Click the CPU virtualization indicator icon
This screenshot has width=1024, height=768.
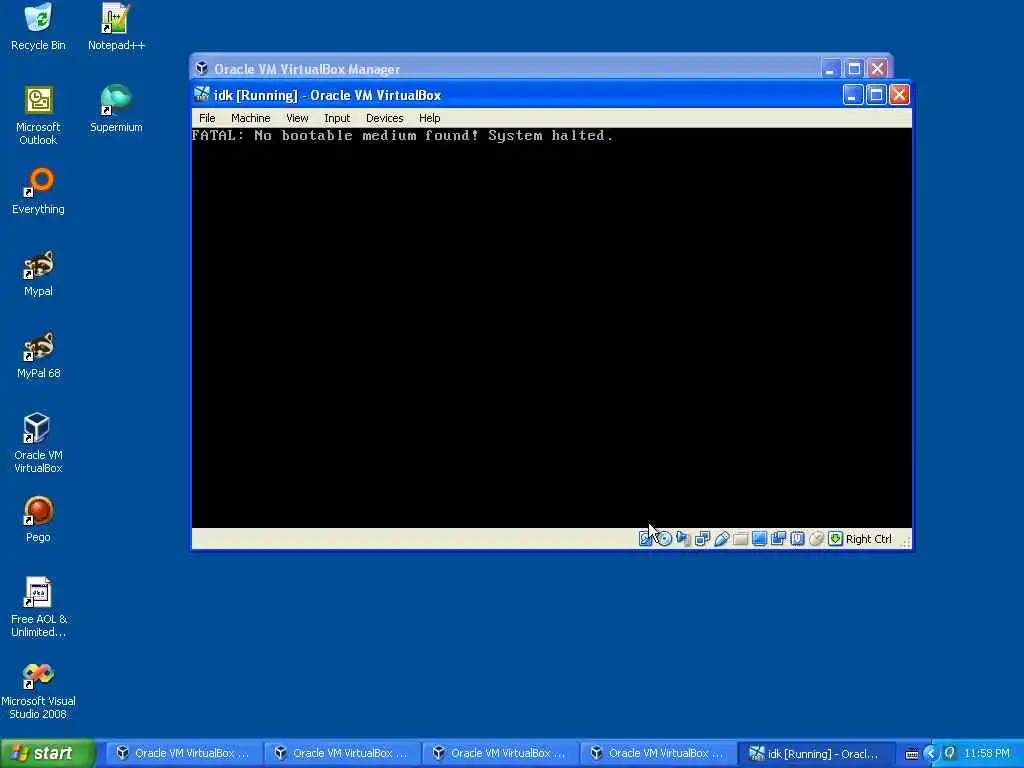[x=797, y=539]
